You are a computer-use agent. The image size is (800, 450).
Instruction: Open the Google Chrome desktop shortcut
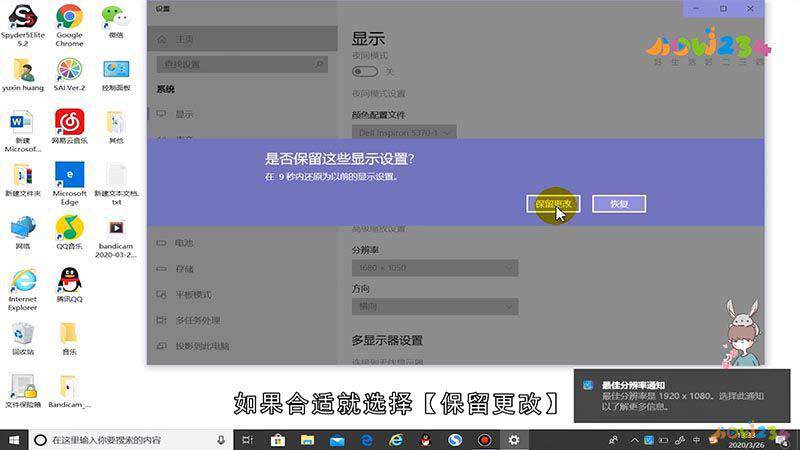click(69, 26)
